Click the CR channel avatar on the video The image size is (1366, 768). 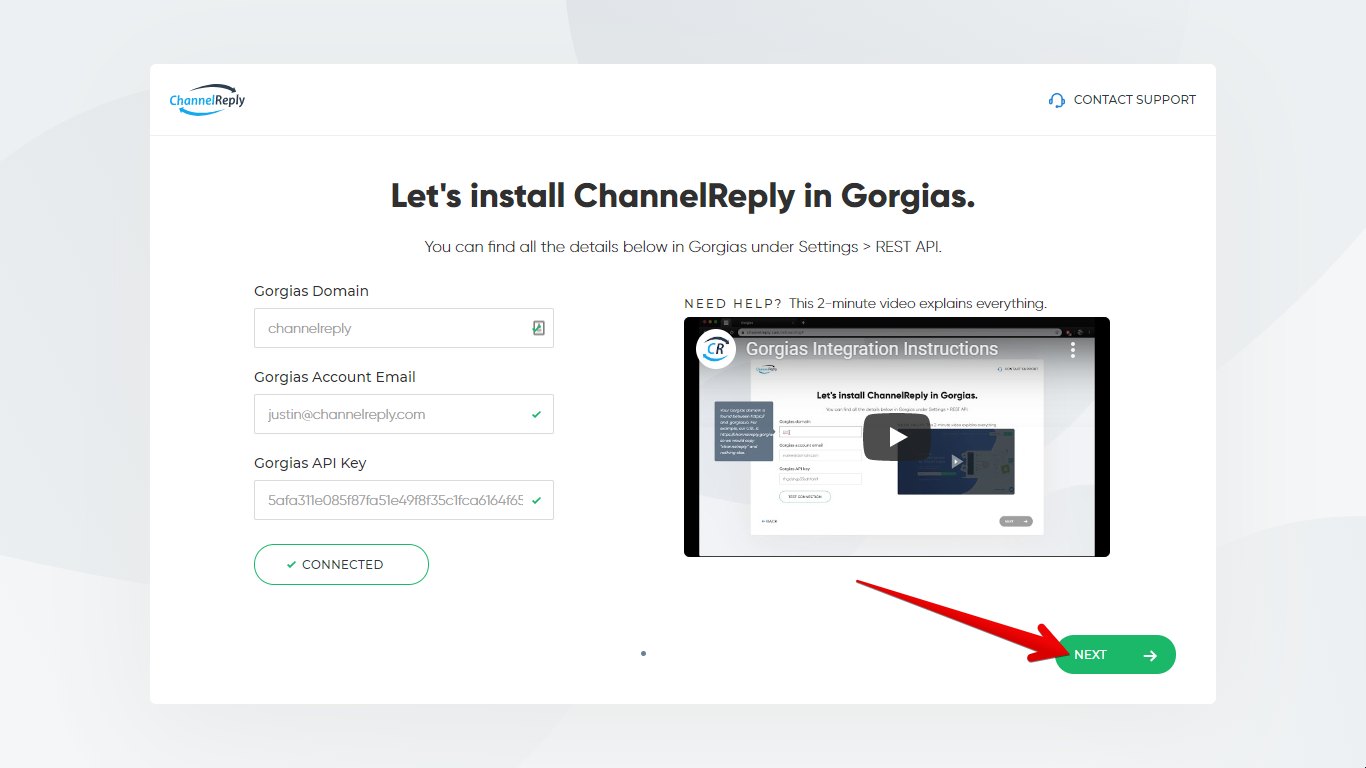pyautogui.click(x=716, y=349)
